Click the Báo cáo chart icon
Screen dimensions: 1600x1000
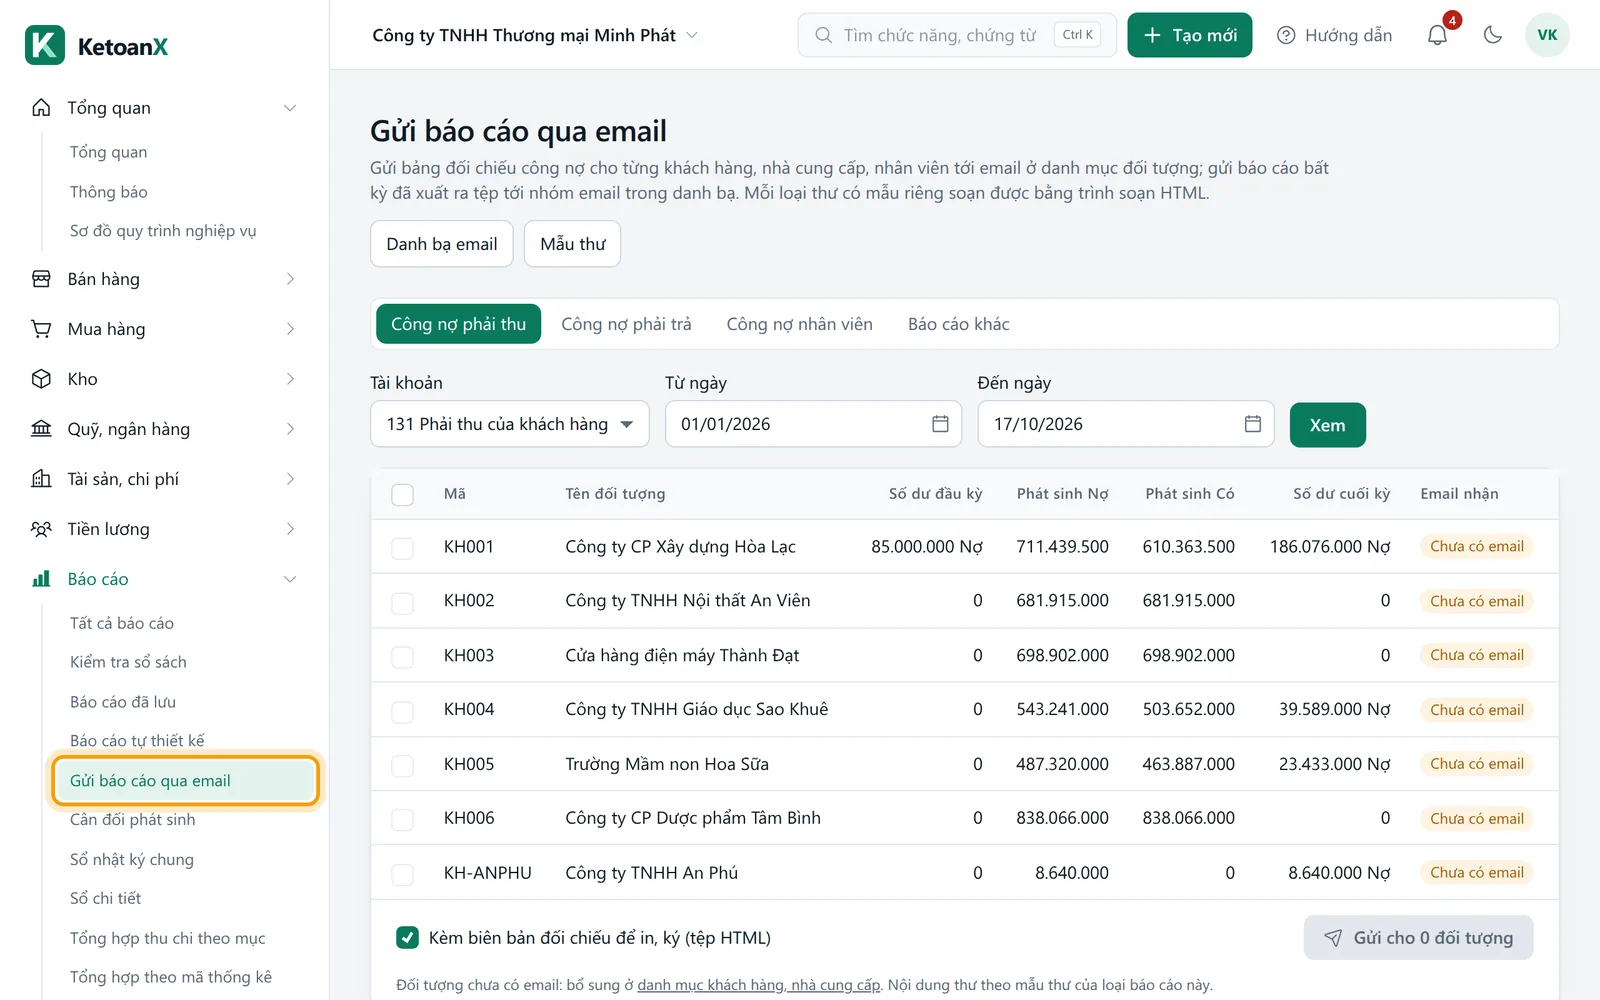[x=41, y=579]
